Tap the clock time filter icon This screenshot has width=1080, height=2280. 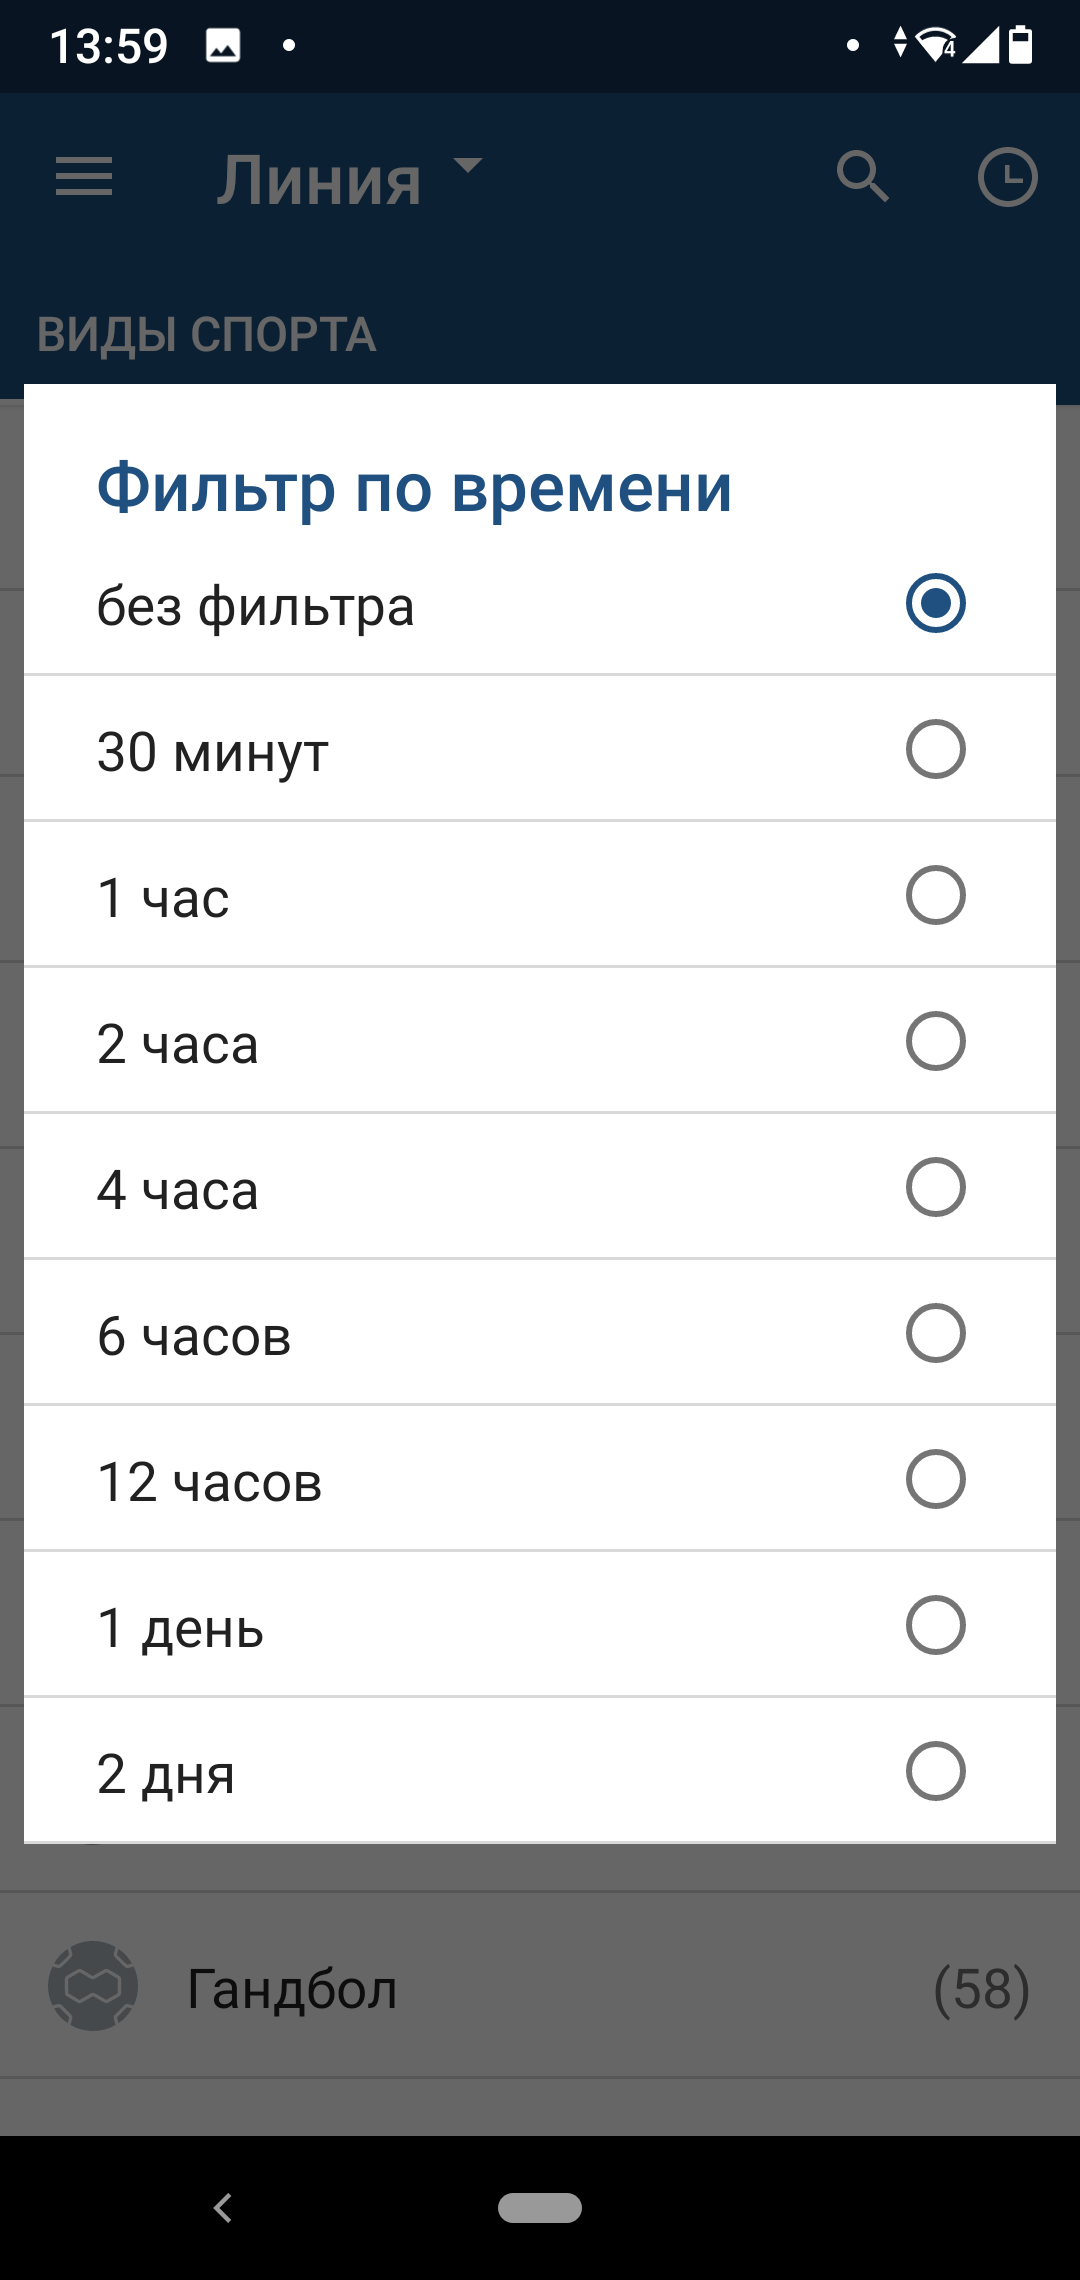tap(1007, 178)
